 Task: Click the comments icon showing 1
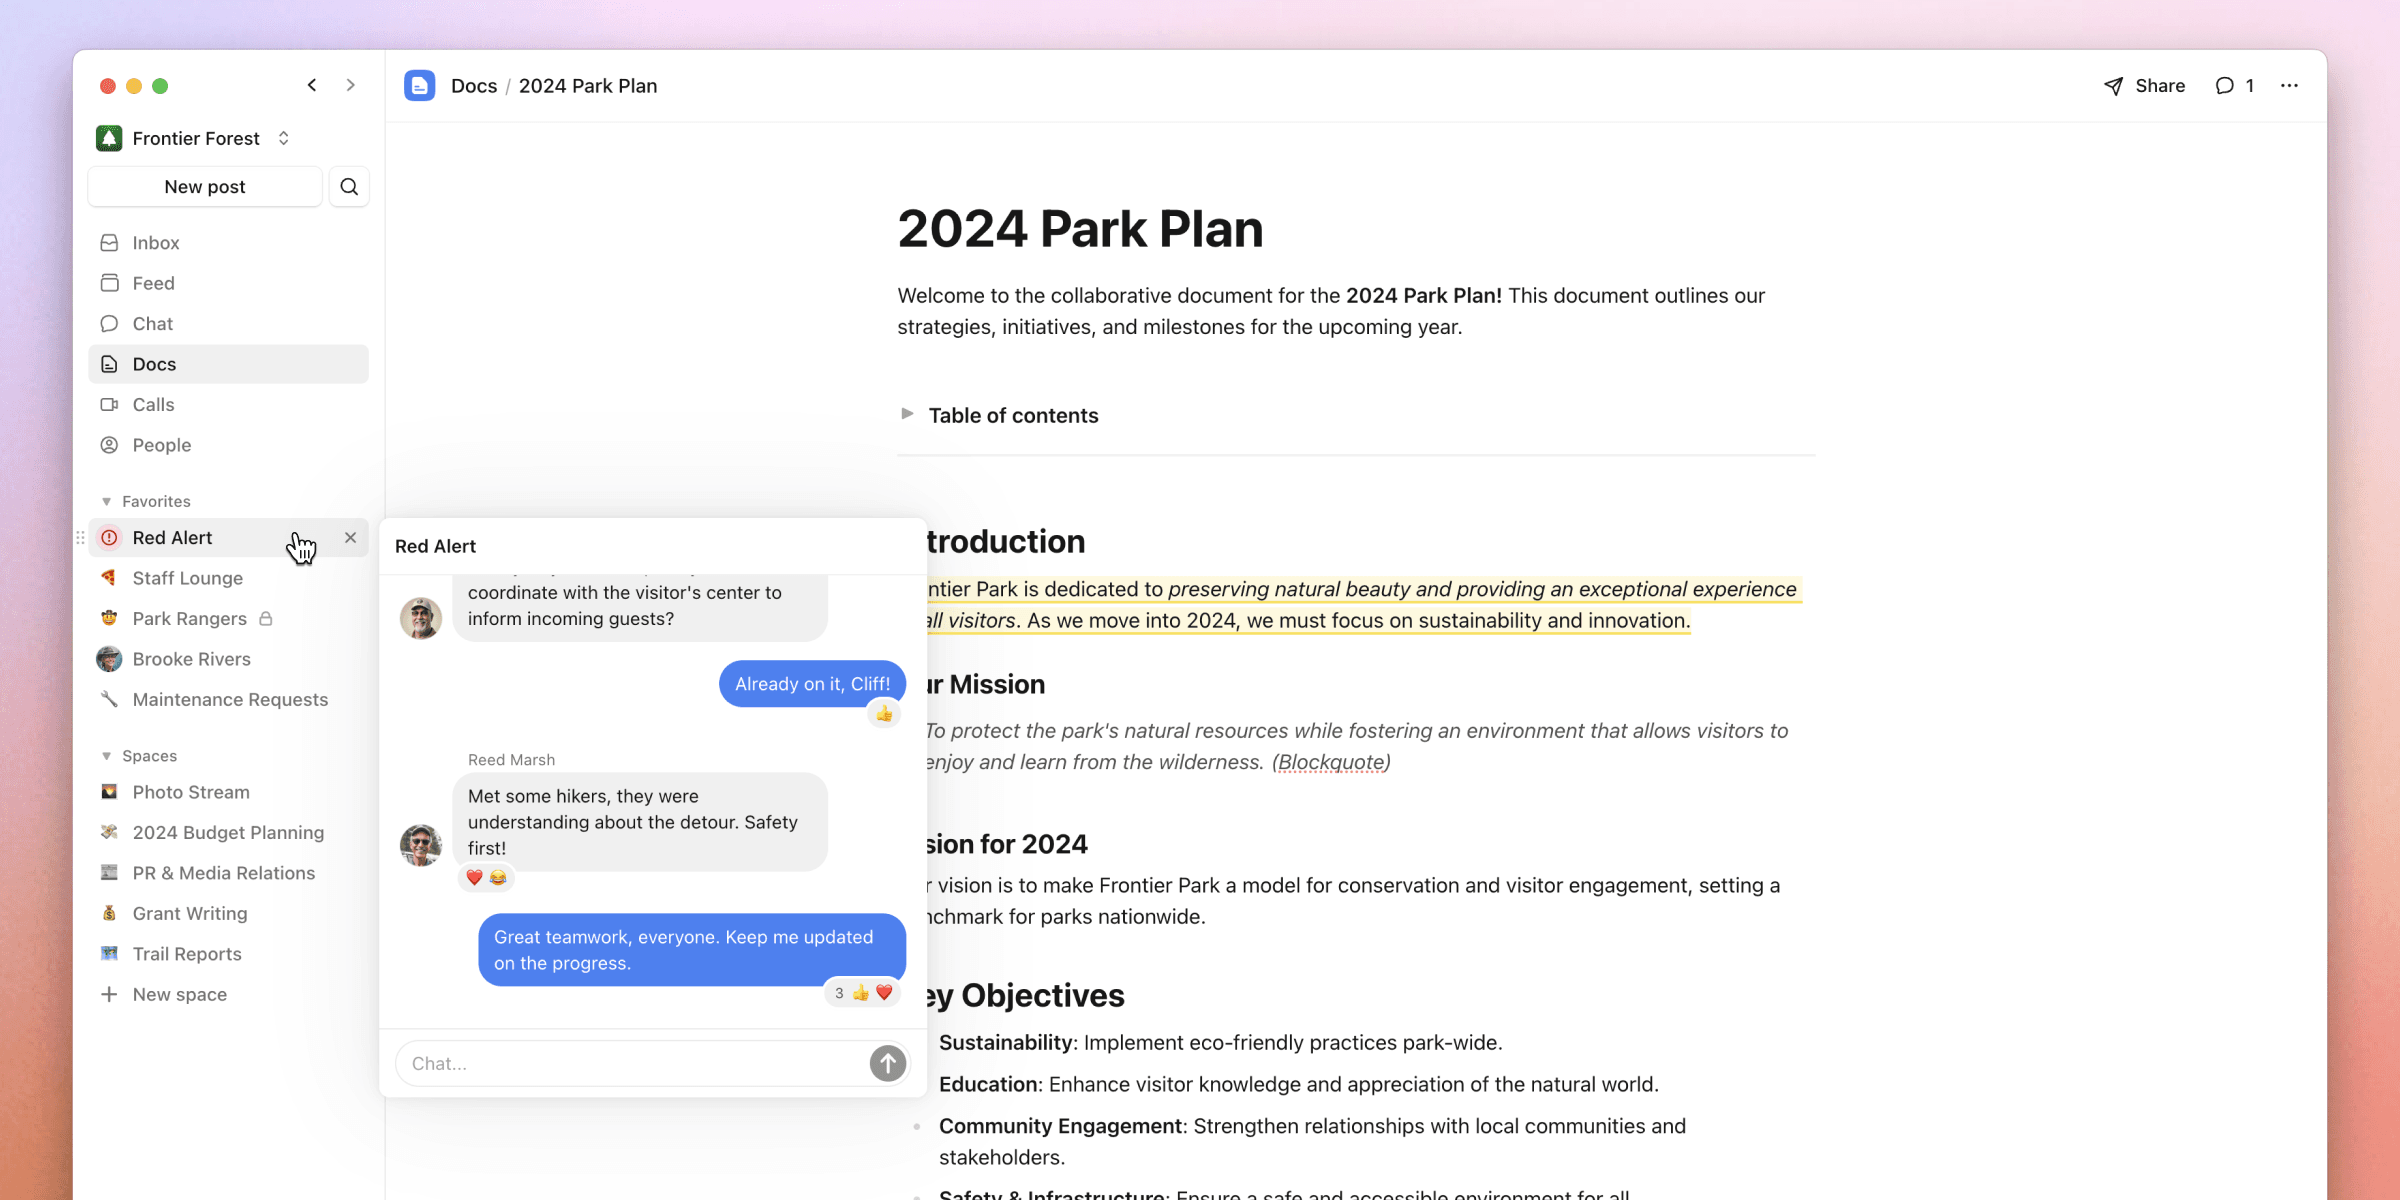click(2235, 86)
